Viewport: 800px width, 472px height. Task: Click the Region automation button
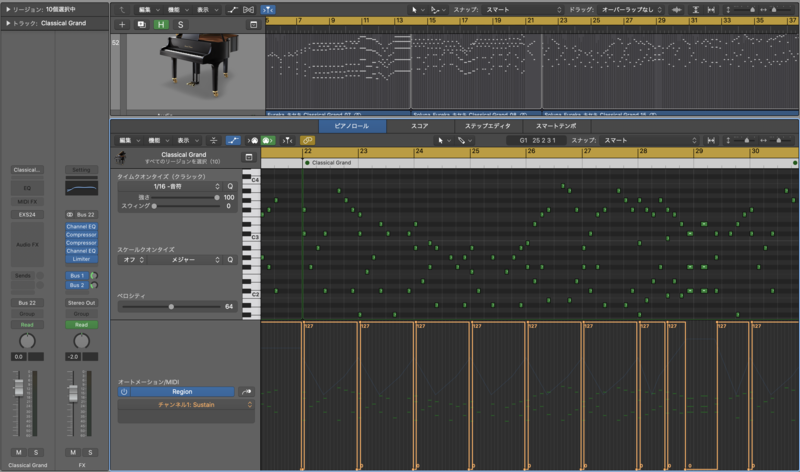(182, 392)
